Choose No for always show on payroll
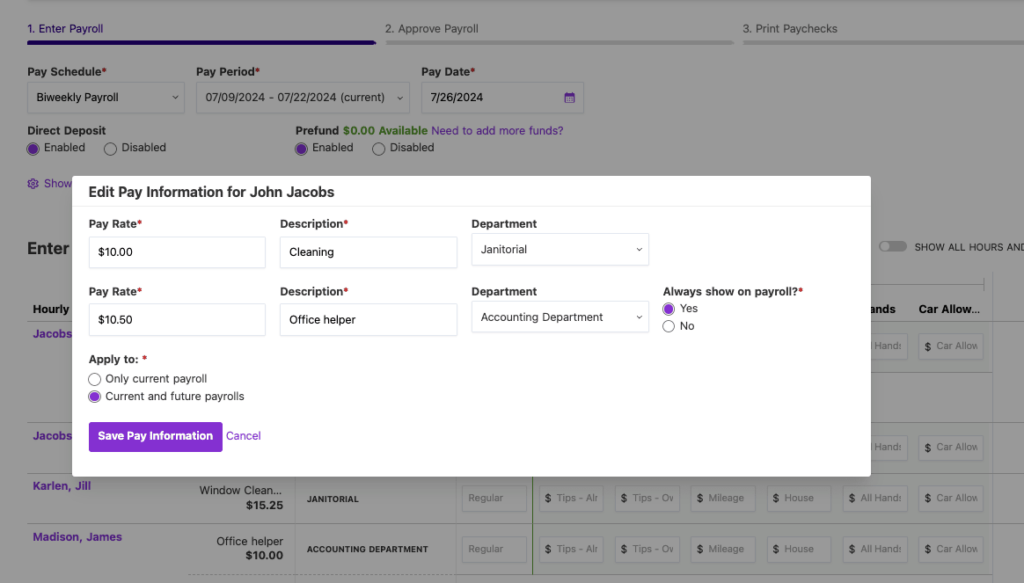 click(x=669, y=326)
